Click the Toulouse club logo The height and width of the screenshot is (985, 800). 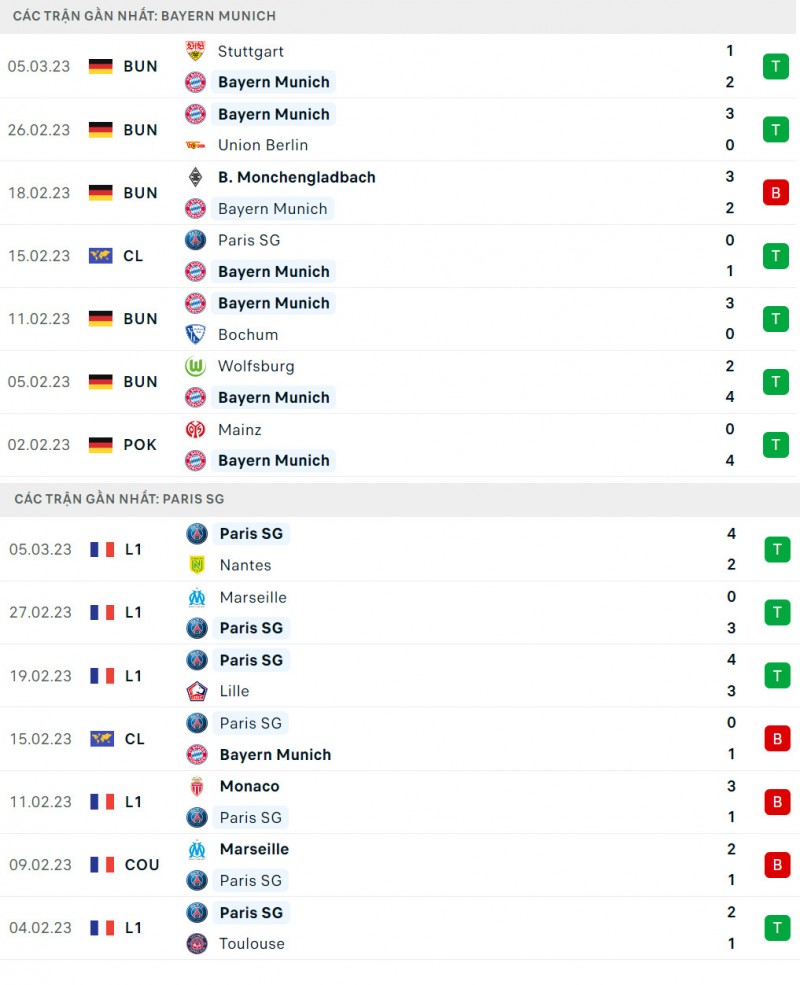(197, 943)
